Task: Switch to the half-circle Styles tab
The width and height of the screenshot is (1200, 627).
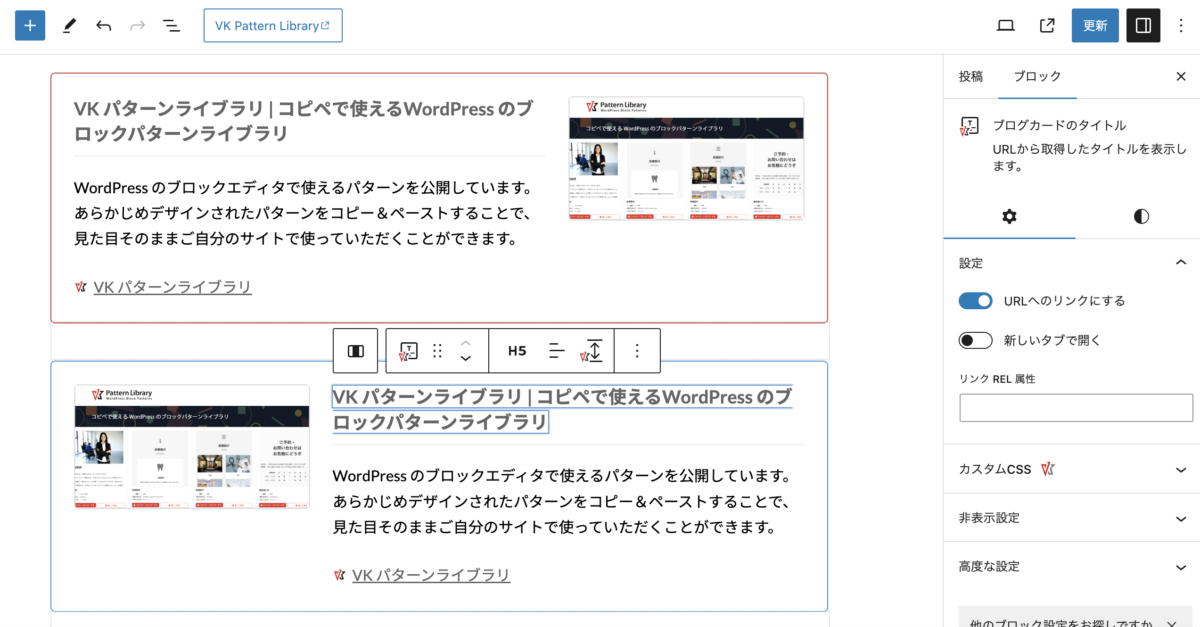Action: coord(1141,216)
